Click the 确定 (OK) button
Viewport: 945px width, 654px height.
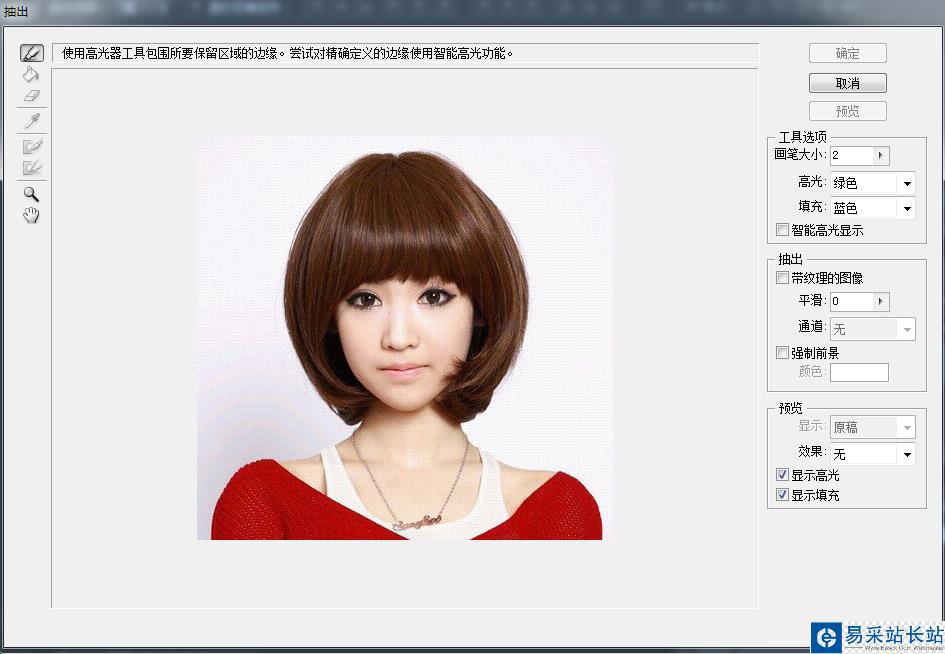847,53
